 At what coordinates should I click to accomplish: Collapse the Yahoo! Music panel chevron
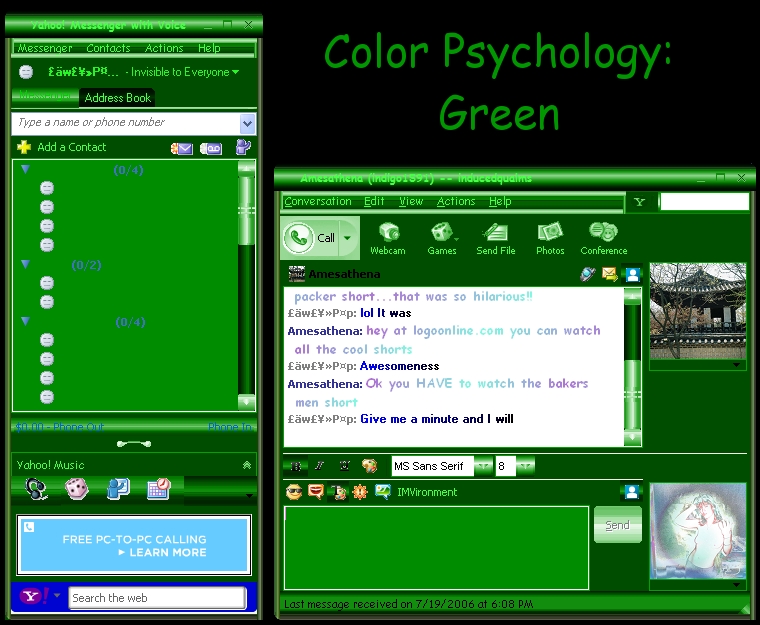tap(247, 465)
